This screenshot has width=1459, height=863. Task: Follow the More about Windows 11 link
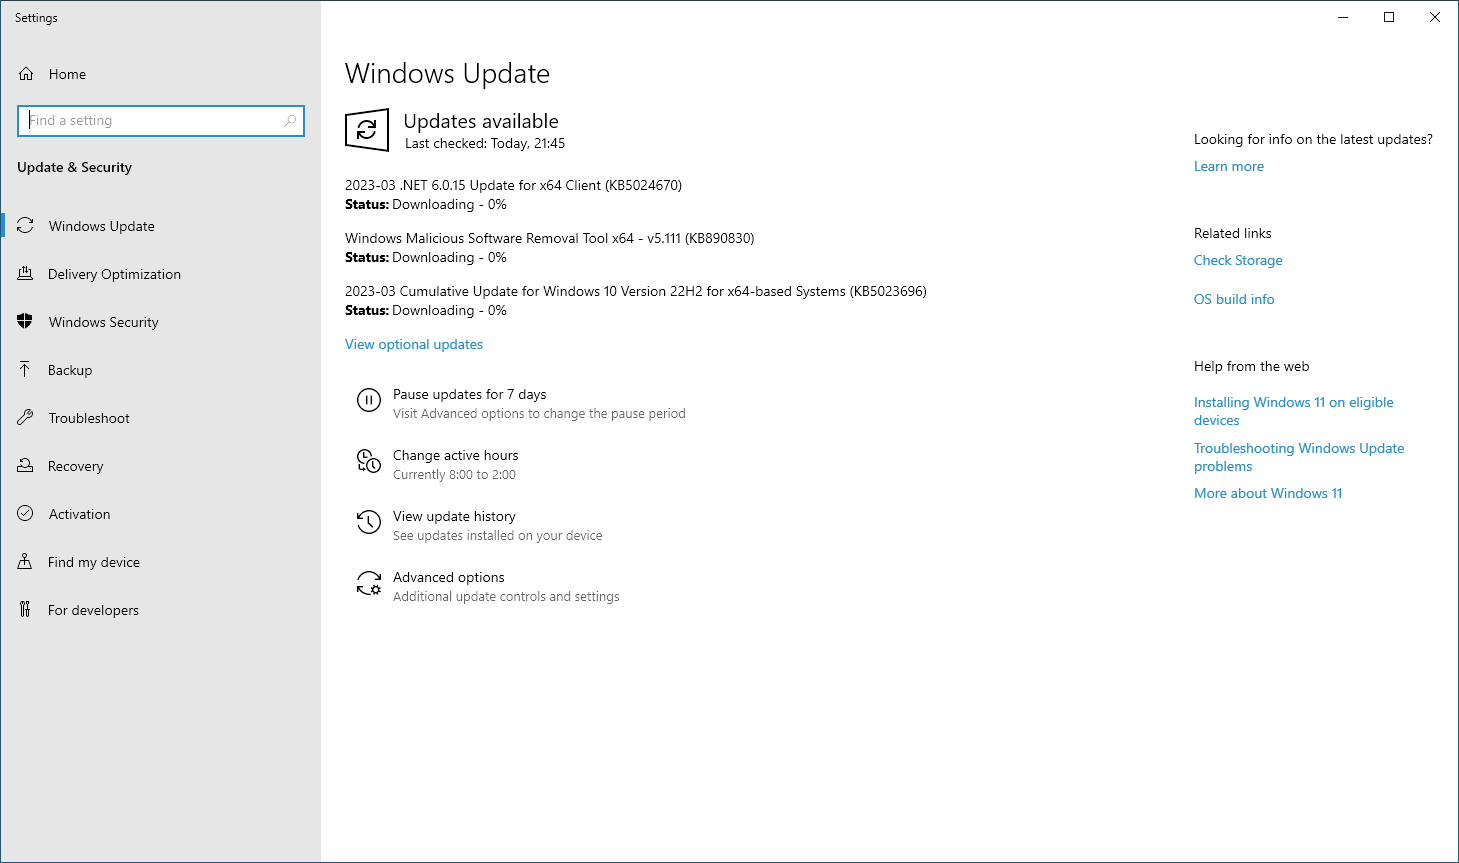pos(1268,494)
